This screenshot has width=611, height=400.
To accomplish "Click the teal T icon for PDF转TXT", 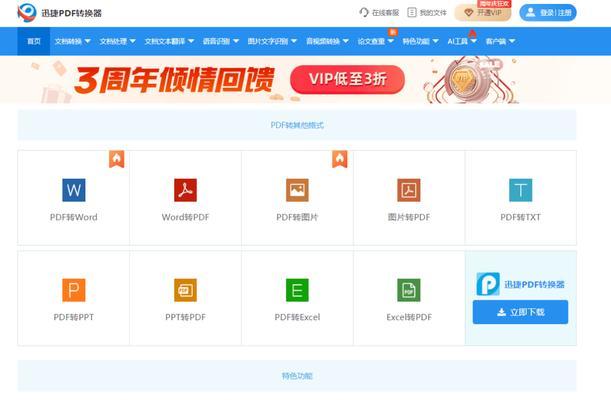I will [x=521, y=190].
